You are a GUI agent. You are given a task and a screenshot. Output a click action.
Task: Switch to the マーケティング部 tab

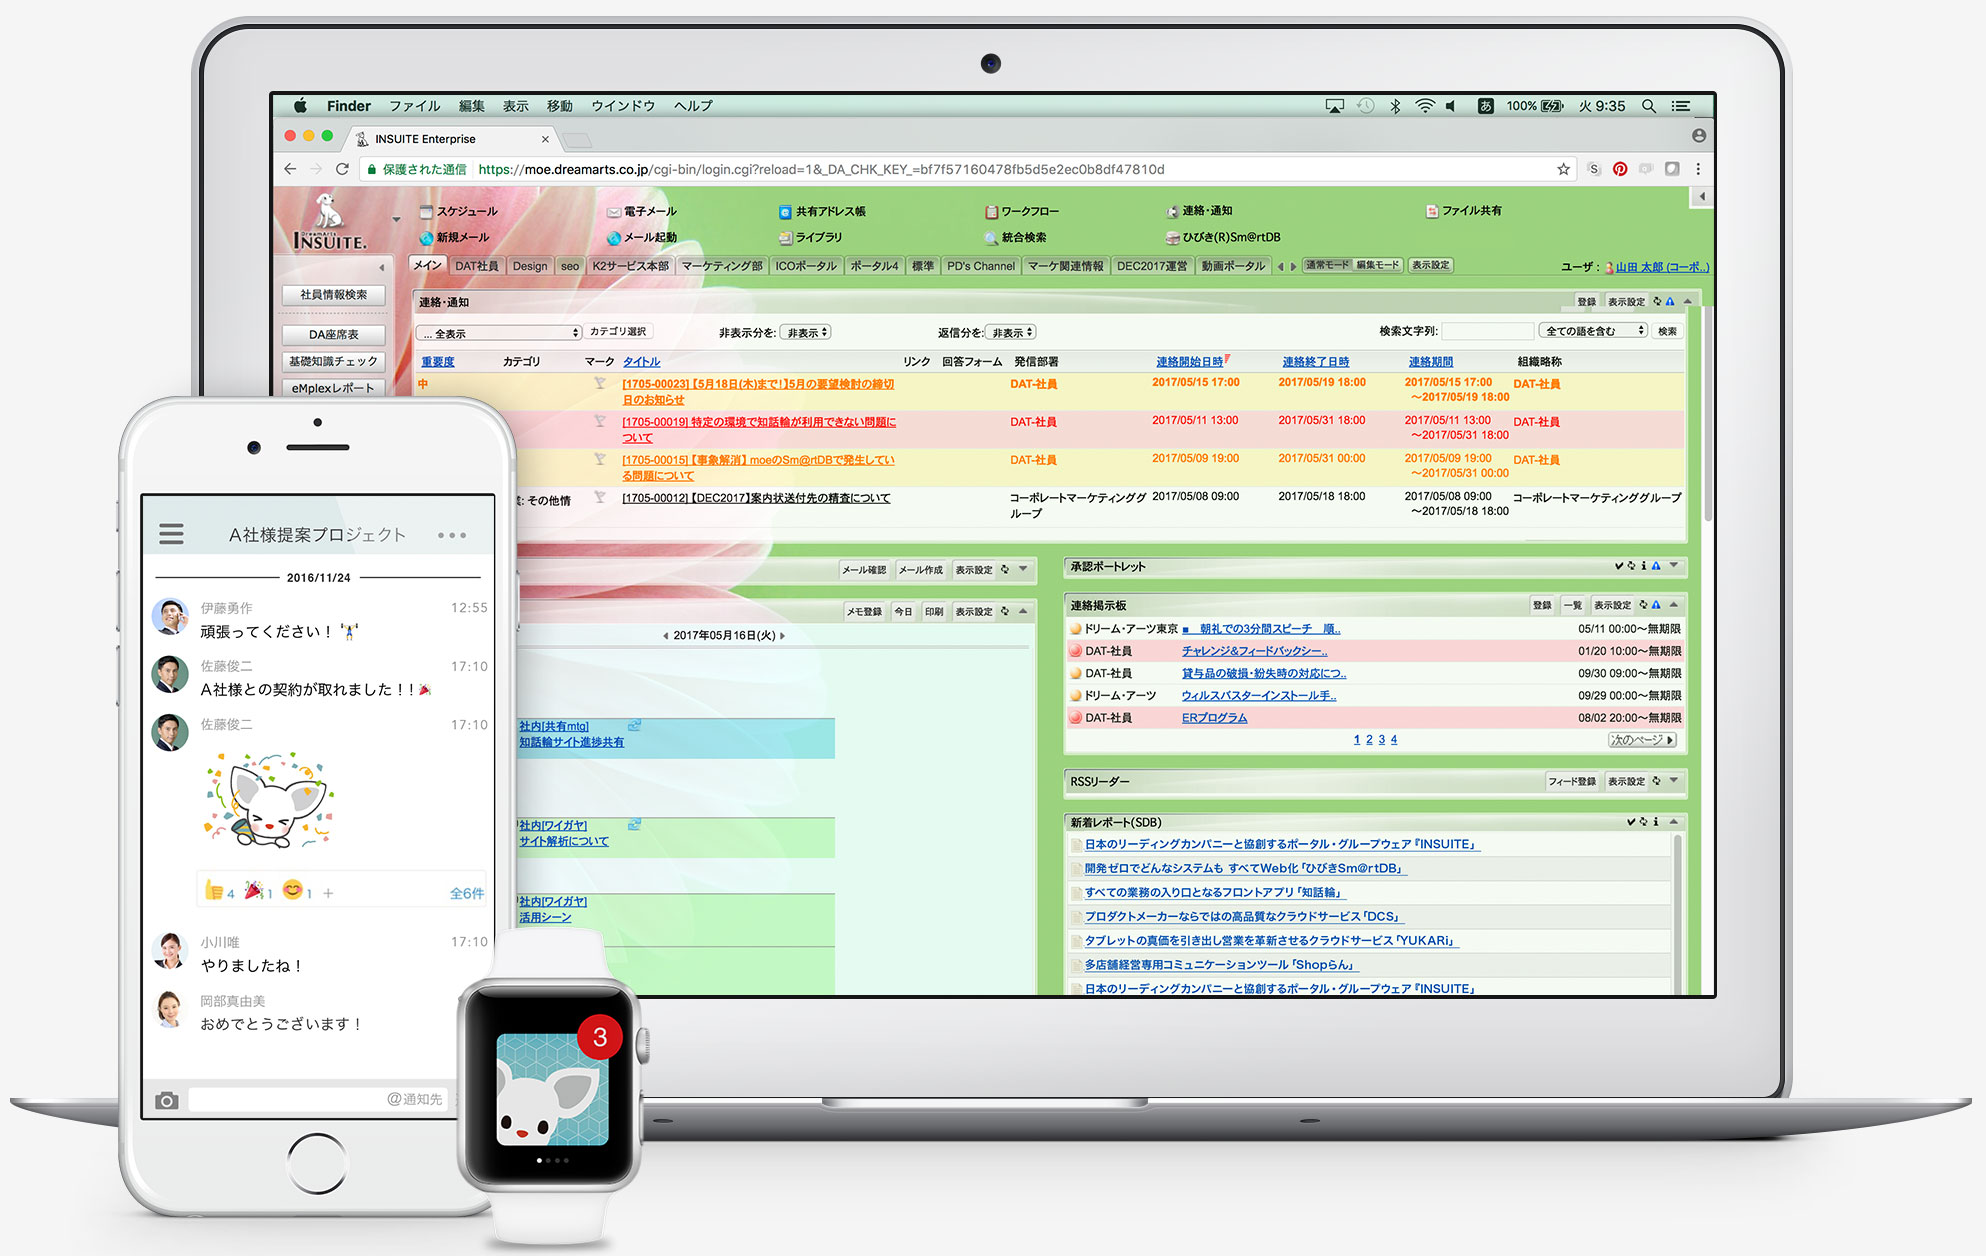pyautogui.click(x=722, y=266)
